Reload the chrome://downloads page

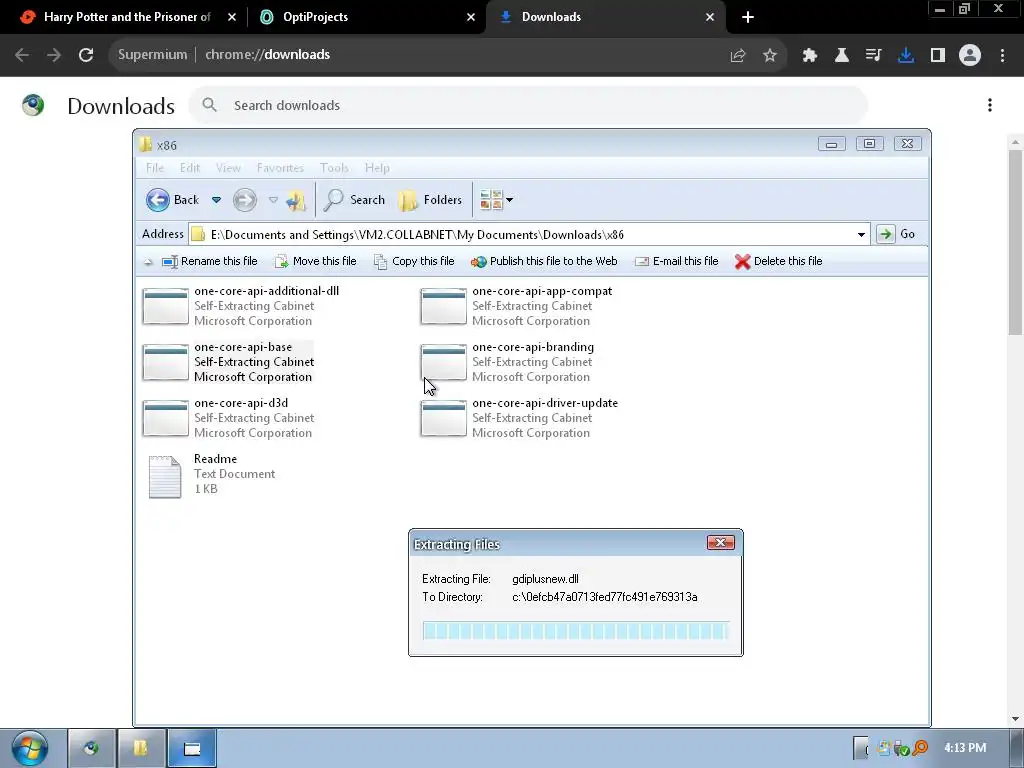coord(86,55)
